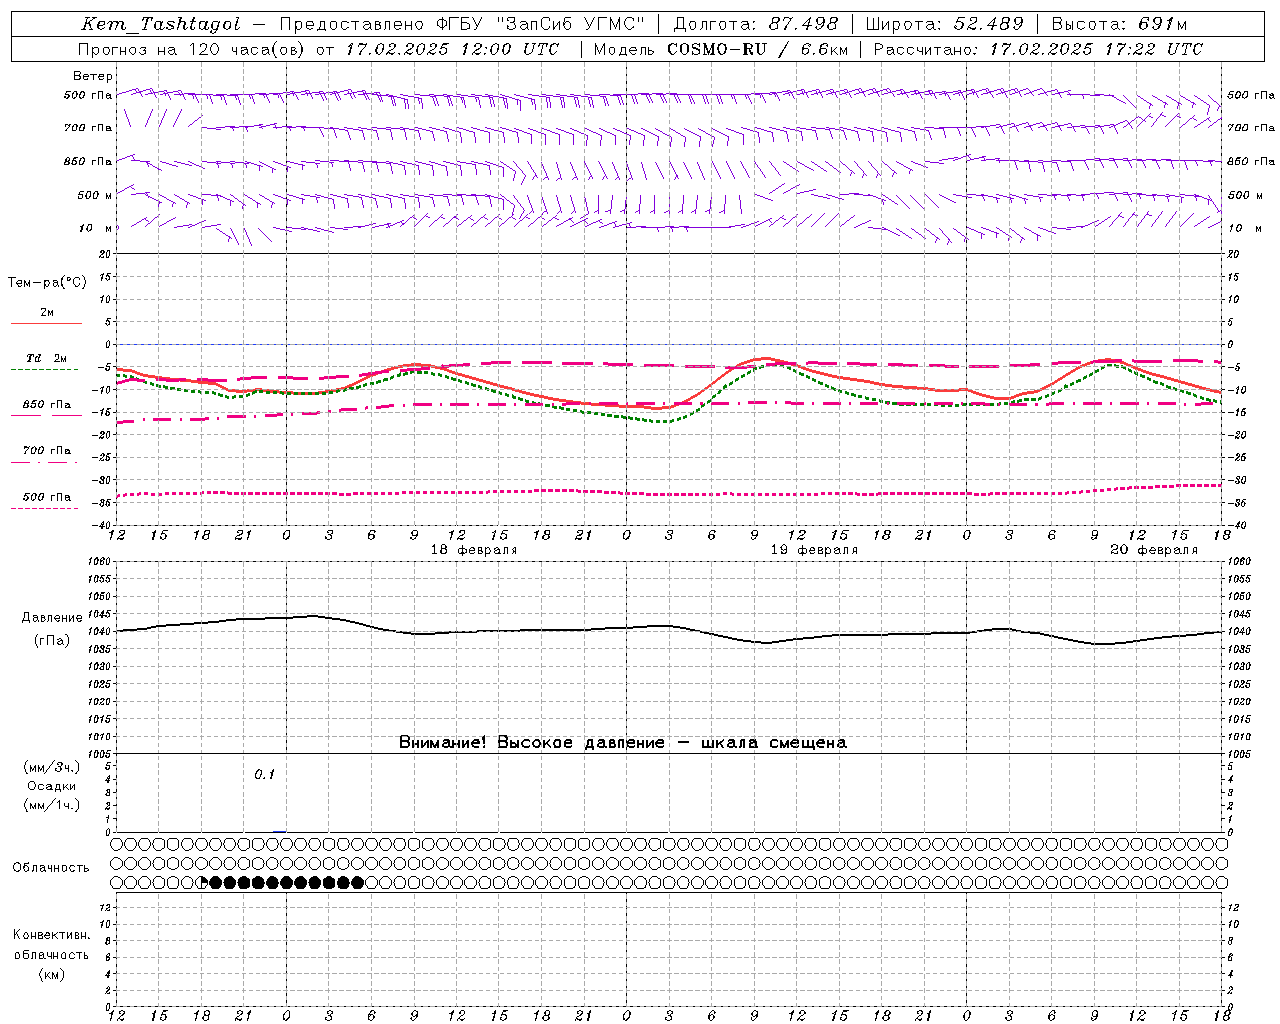Screen dimensions: 1280x1024
Task: Click the warning Внимание! Высокое давление — шкала смещена
Action: (623, 743)
